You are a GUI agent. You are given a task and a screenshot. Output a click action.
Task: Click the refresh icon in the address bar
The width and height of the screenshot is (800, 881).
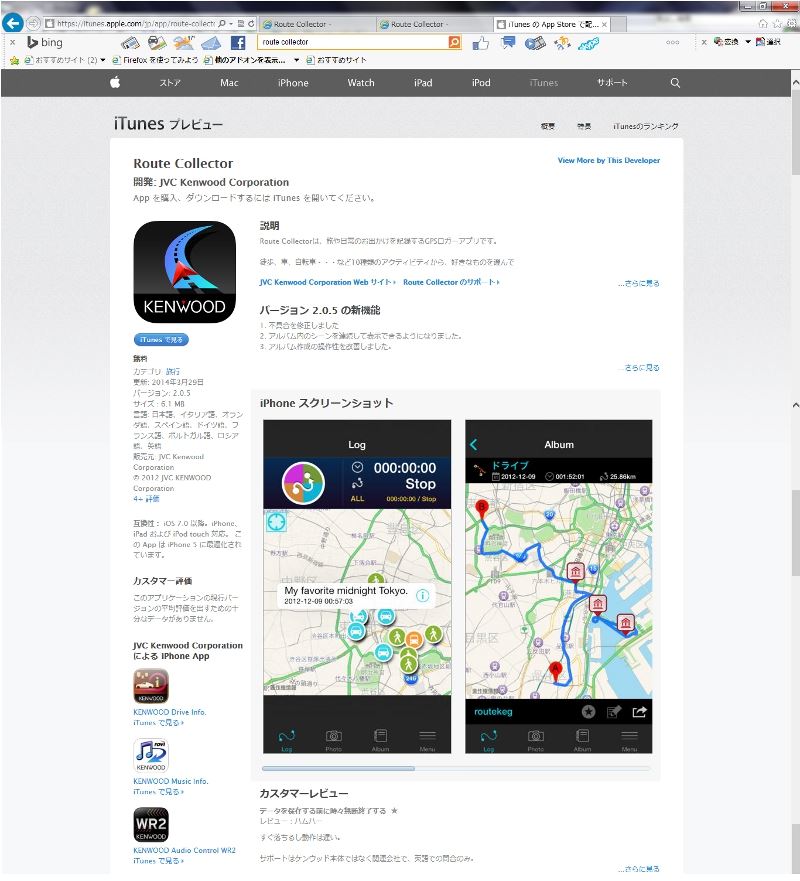(x=251, y=24)
